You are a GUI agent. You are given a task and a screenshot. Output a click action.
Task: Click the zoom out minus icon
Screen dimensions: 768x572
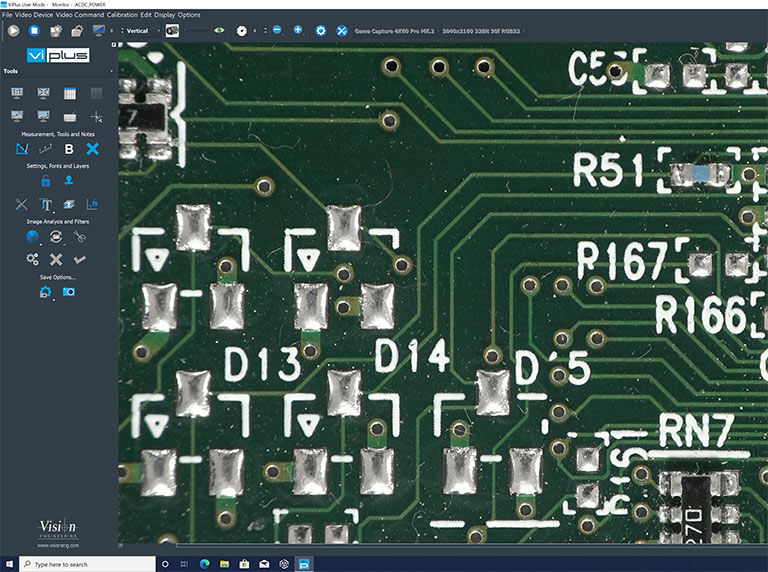tap(277, 31)
